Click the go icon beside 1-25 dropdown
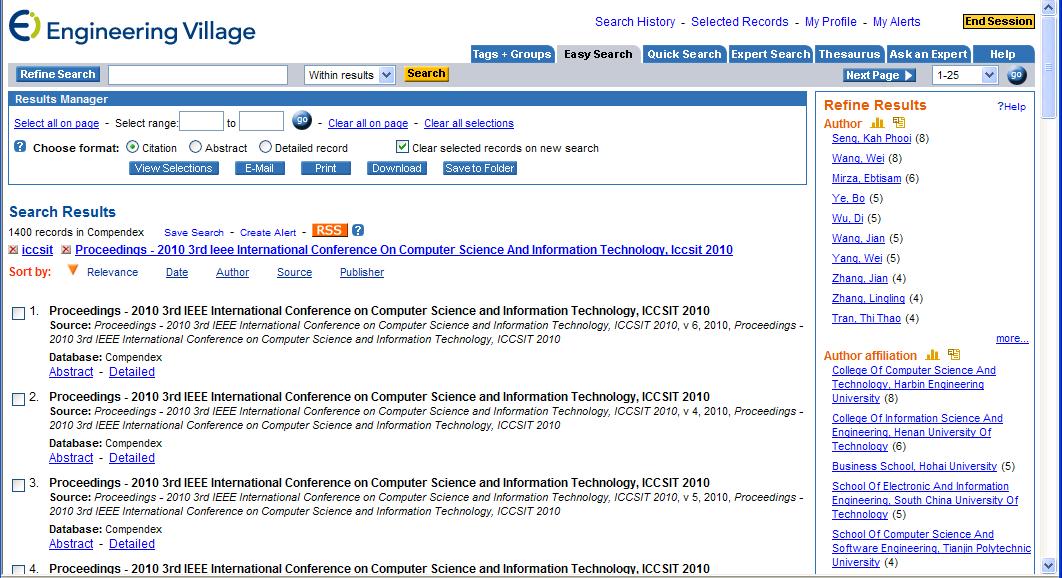This screenshot has width=1062, height=578. coord(1017,75)
